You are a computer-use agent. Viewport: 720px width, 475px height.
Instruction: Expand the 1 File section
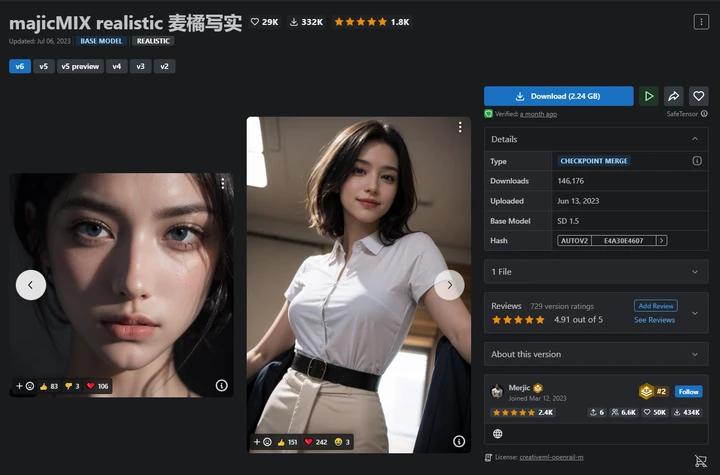pyautogui.click(x=596, y=271)
